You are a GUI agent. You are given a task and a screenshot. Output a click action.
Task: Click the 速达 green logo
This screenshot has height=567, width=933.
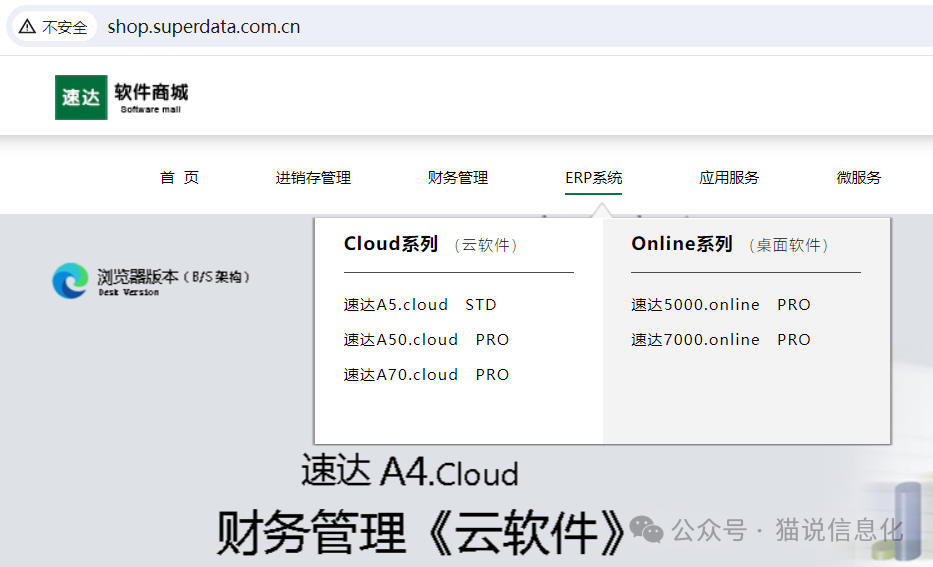81,97
